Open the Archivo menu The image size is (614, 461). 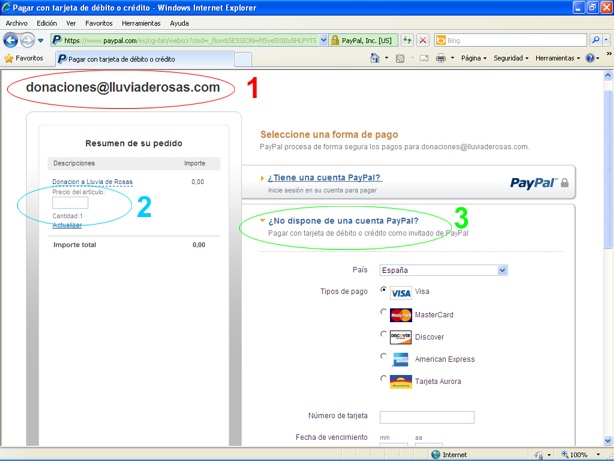[16, 23]
